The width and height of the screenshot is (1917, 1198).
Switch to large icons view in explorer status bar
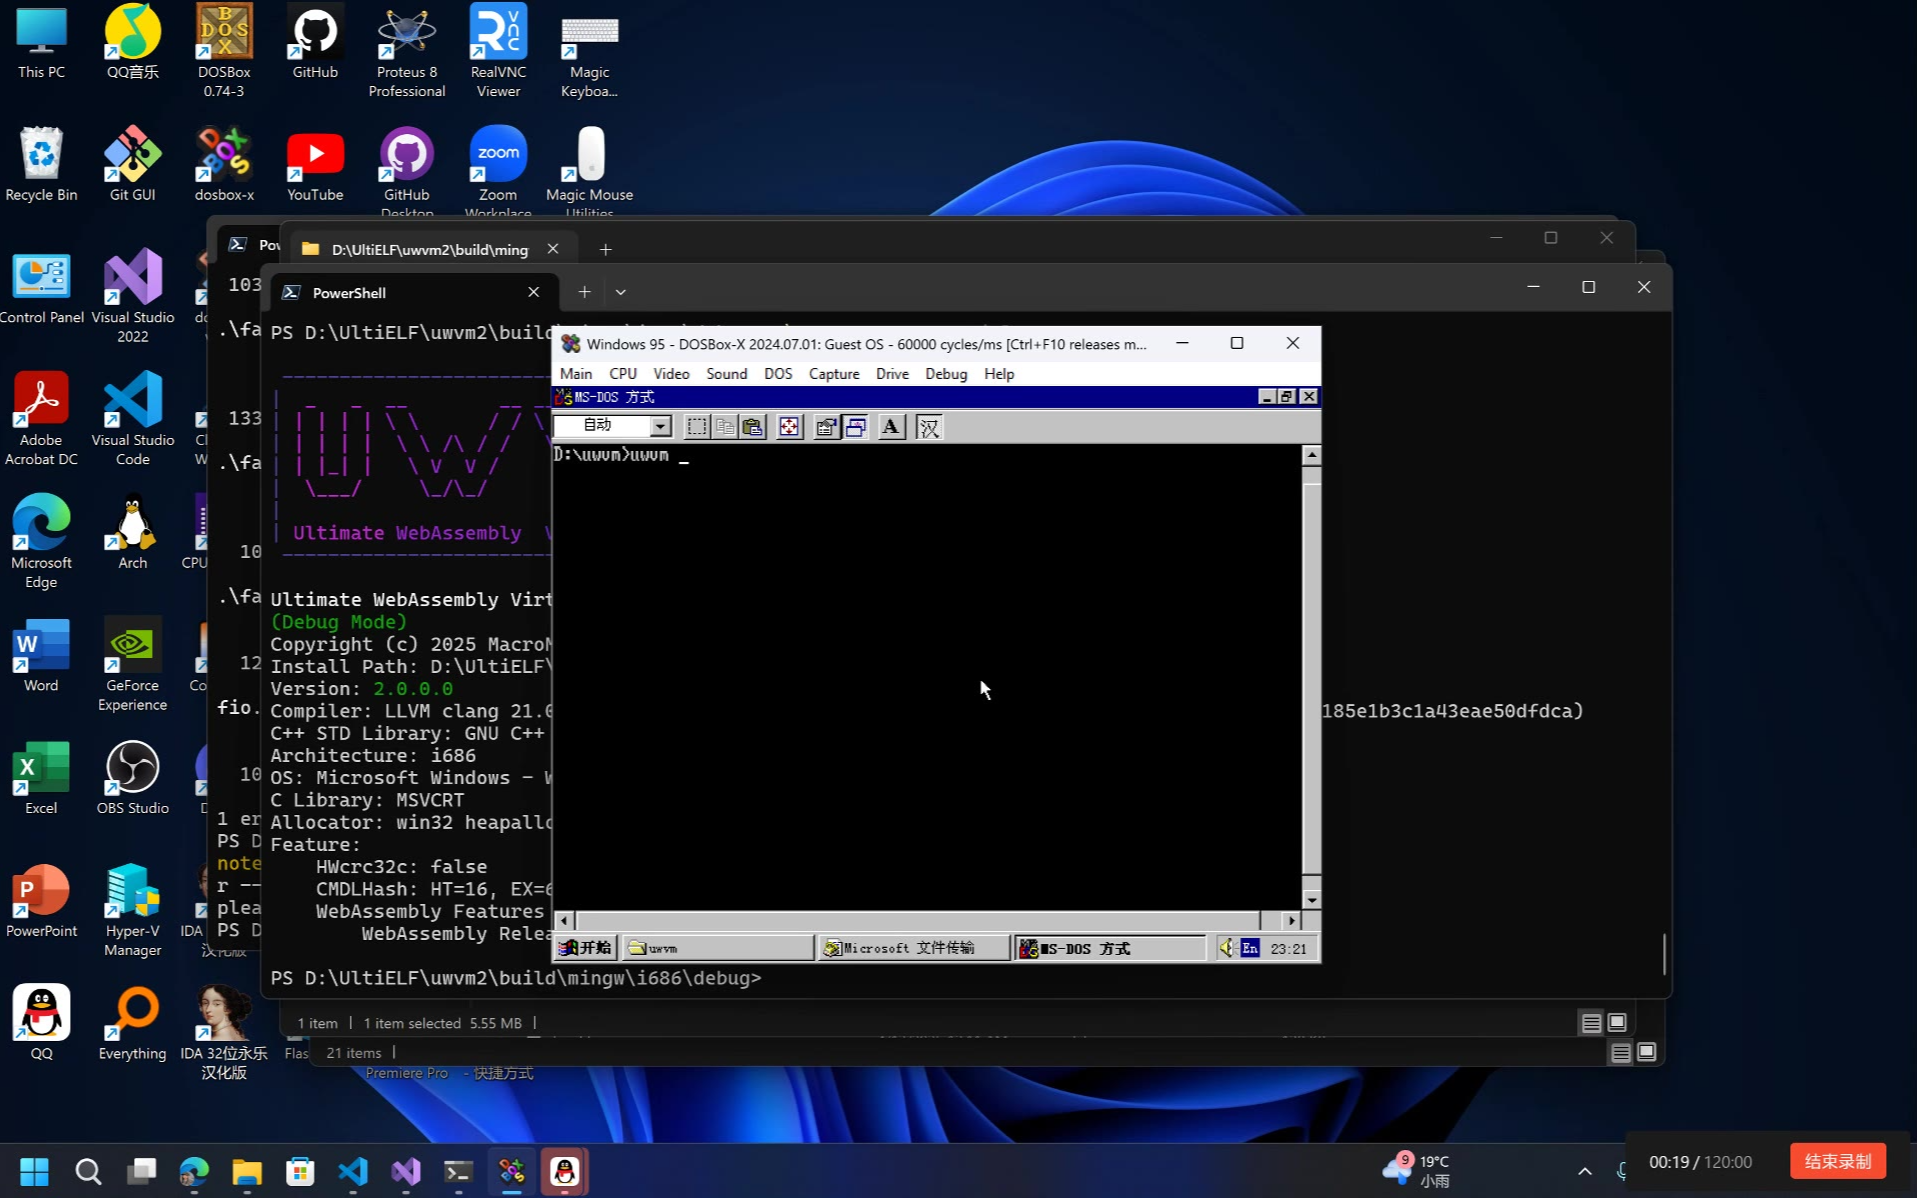[1617, 1023]
